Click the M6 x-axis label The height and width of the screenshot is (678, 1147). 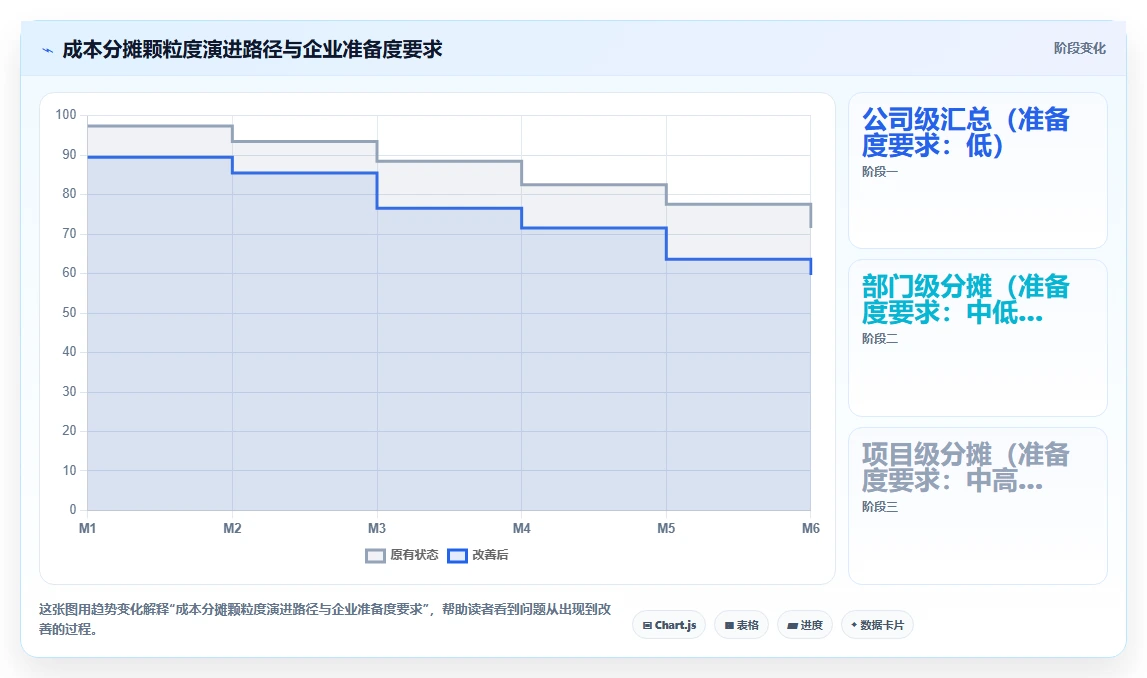811,528
